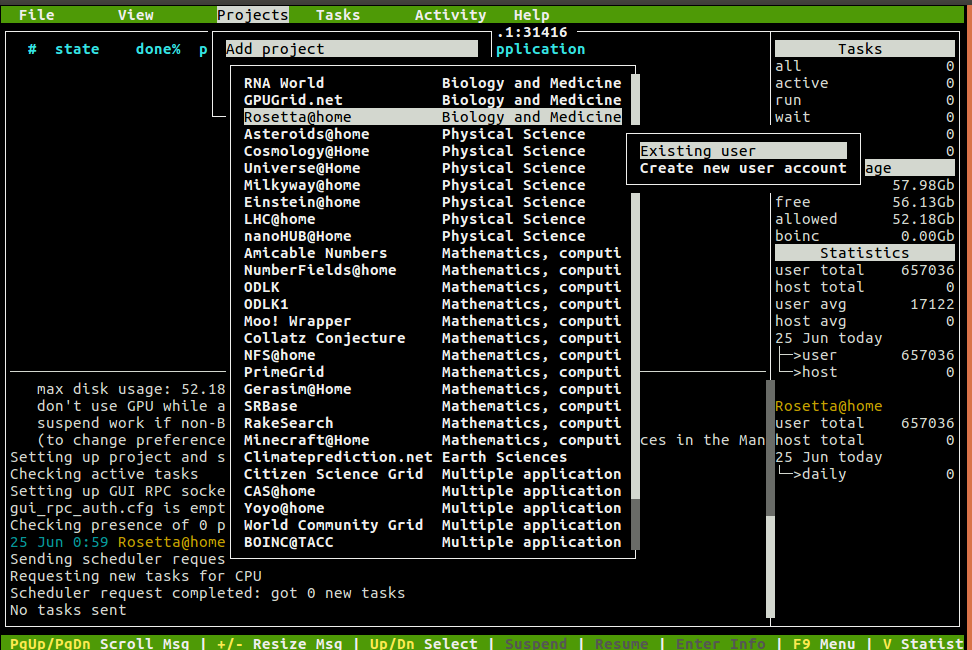This screenshot has width=972, height=650.
Task: Choose the Collatz Conjecture project
Action: coord(433,338)
